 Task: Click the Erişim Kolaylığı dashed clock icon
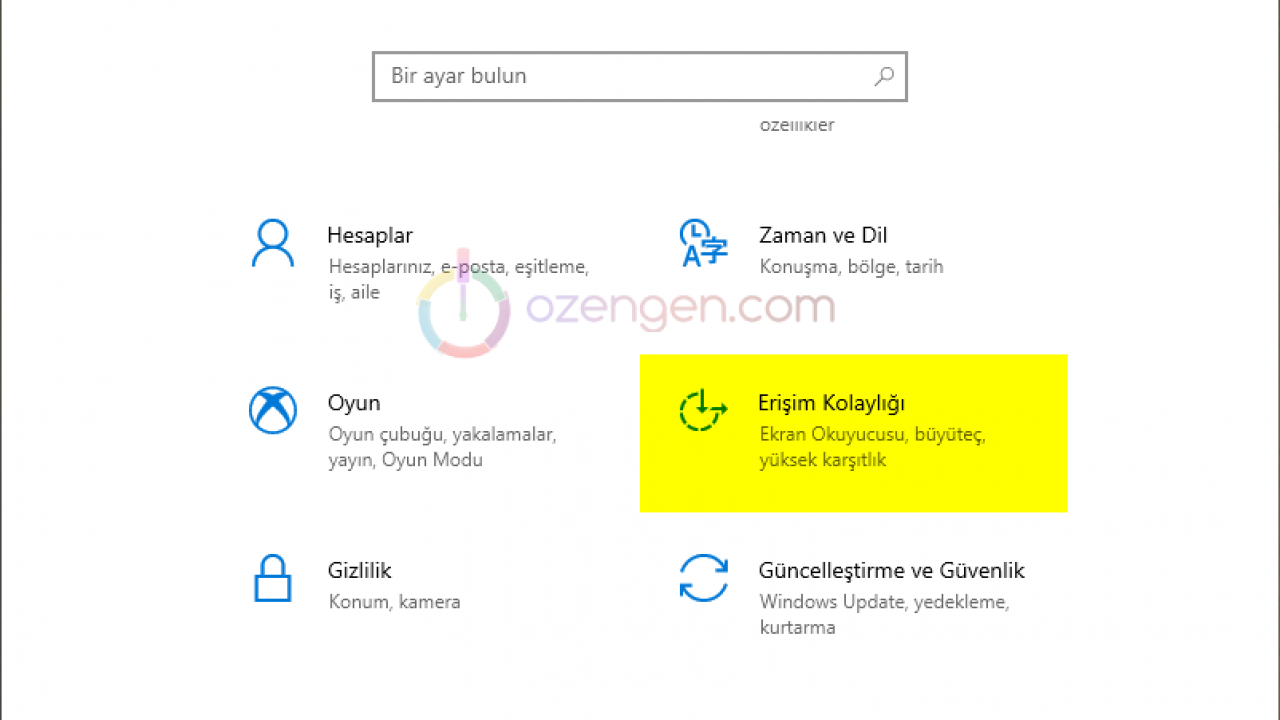point(703,410)
